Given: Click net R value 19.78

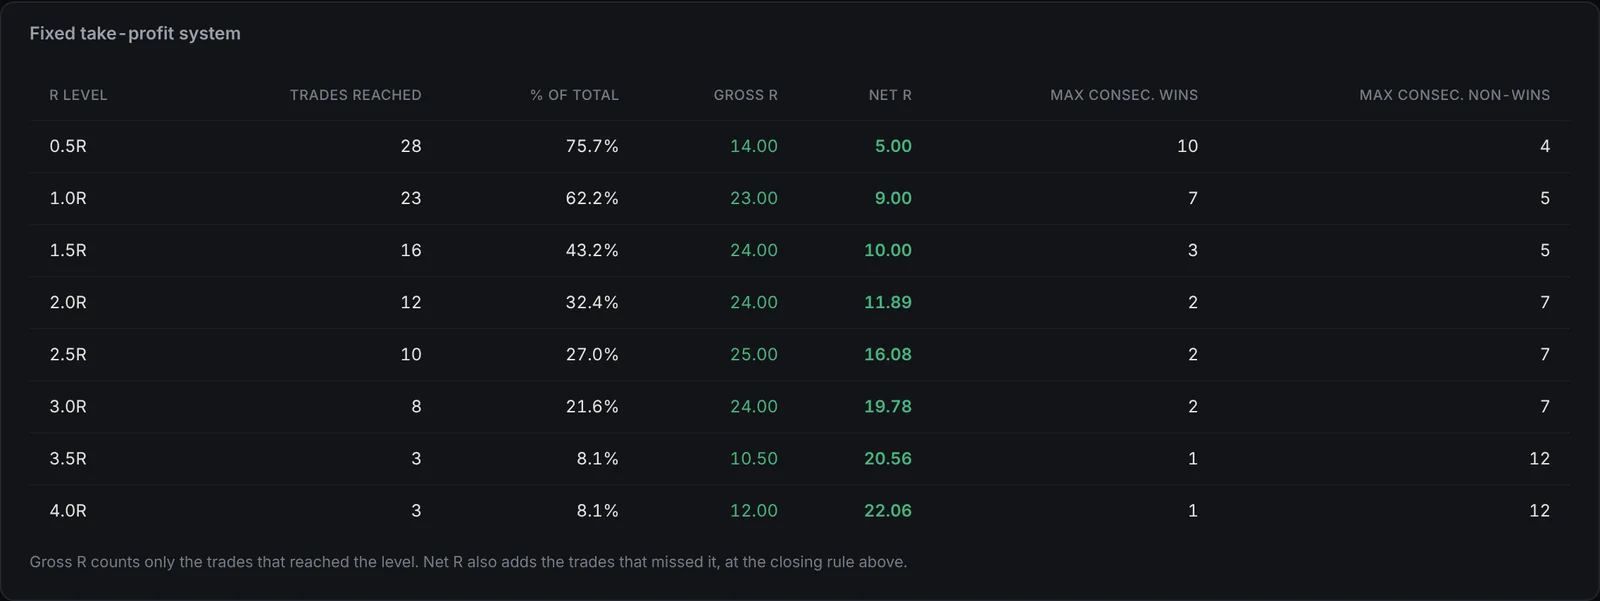Looking at the screenshot, I should pyautogui.click(x=888, y=406).
